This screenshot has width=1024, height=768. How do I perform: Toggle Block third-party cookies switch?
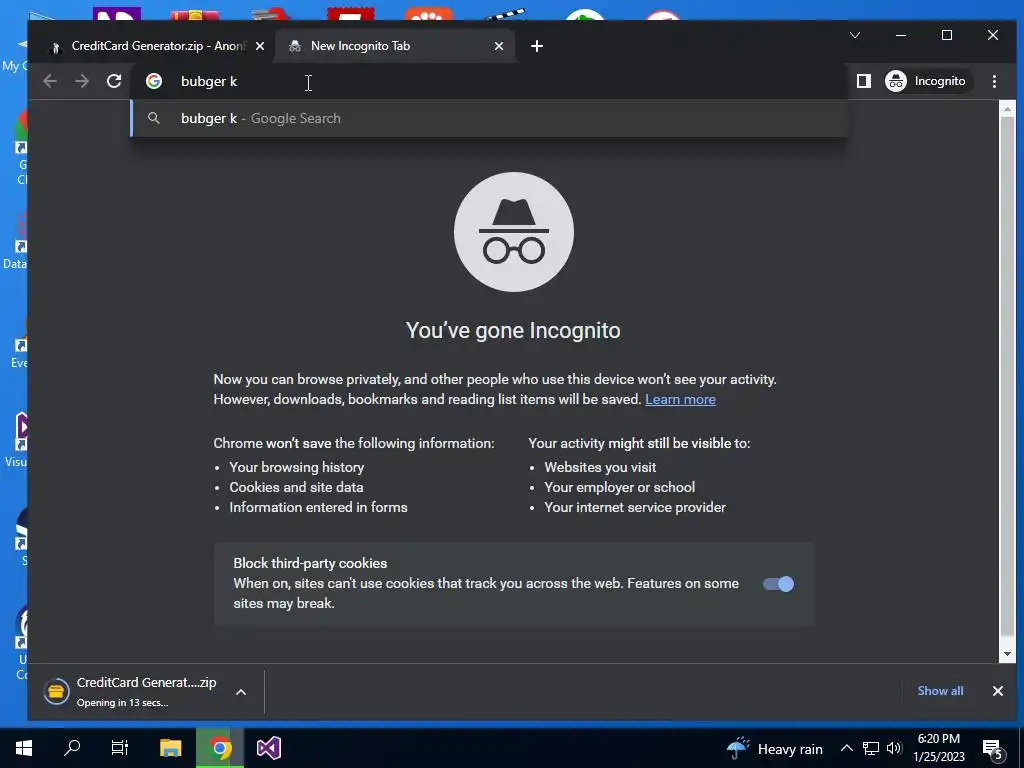pyautogui.click(x=778, y=584)
